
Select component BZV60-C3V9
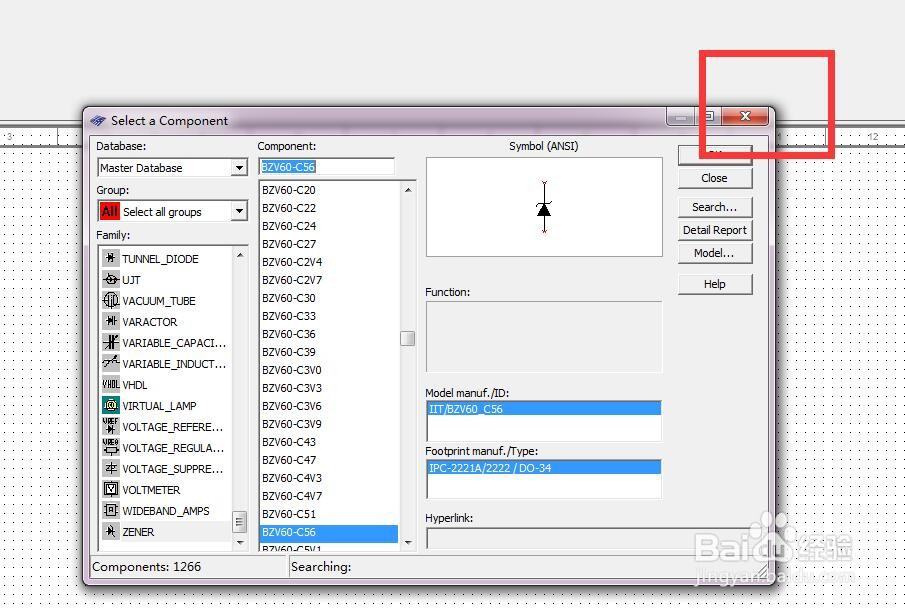pos(292,424)
